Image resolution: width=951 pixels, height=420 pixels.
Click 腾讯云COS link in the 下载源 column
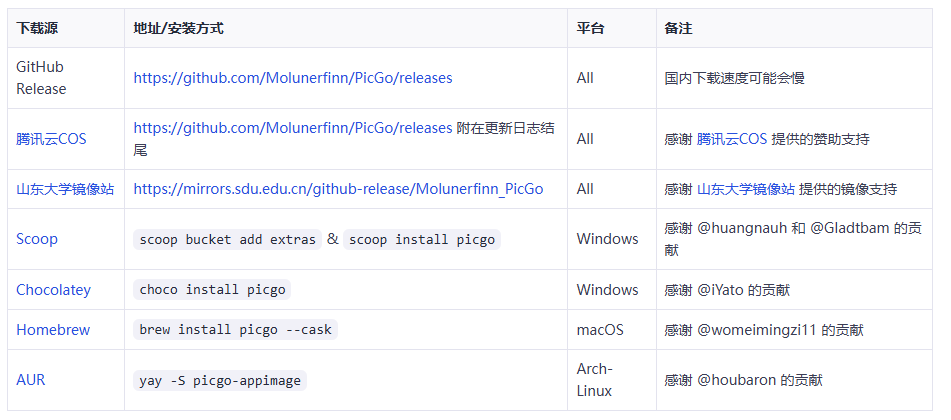51,139
